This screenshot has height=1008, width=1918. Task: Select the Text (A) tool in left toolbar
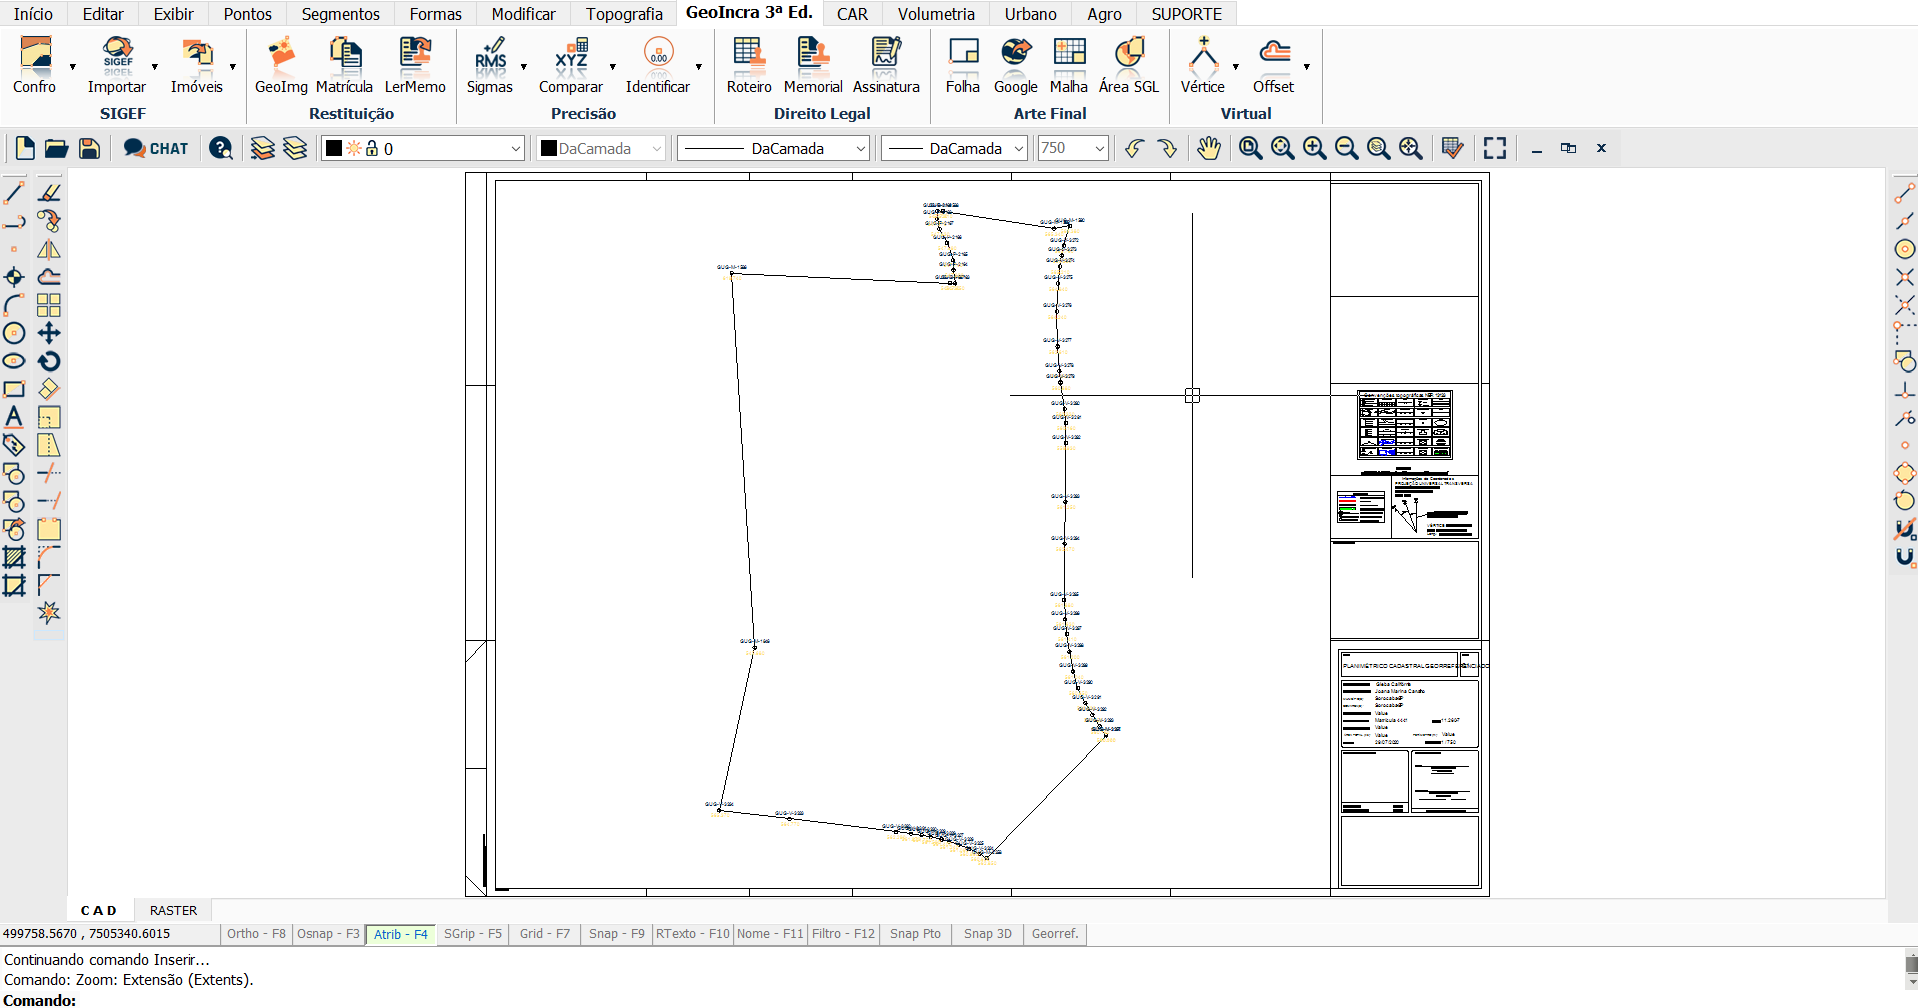(14, 417)
